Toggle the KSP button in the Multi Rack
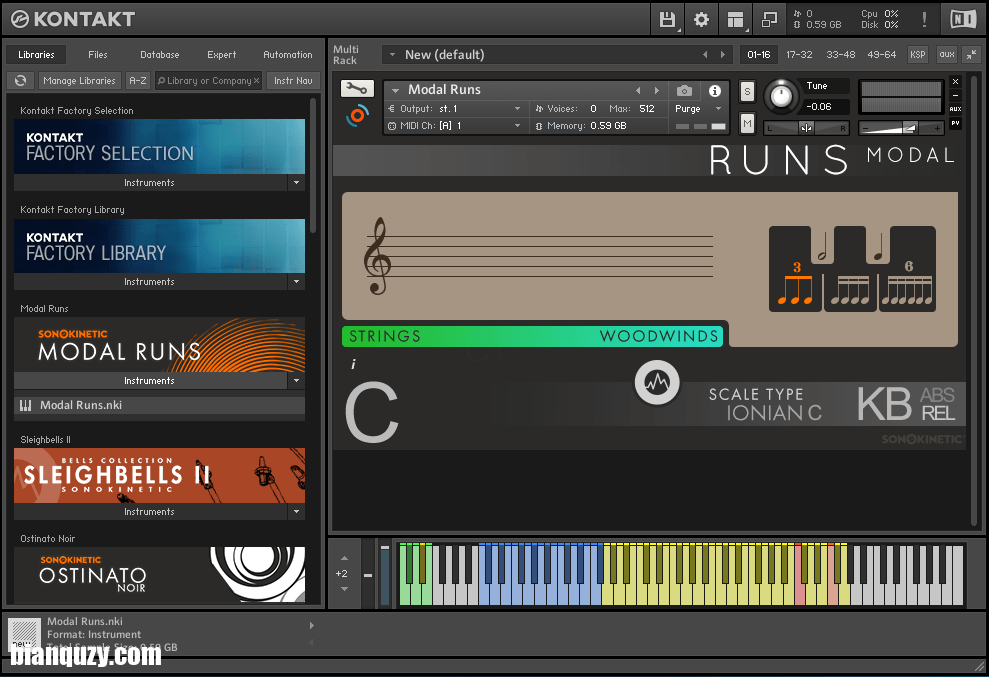Screen dimensions: 989x677 [x=918, y=55]
